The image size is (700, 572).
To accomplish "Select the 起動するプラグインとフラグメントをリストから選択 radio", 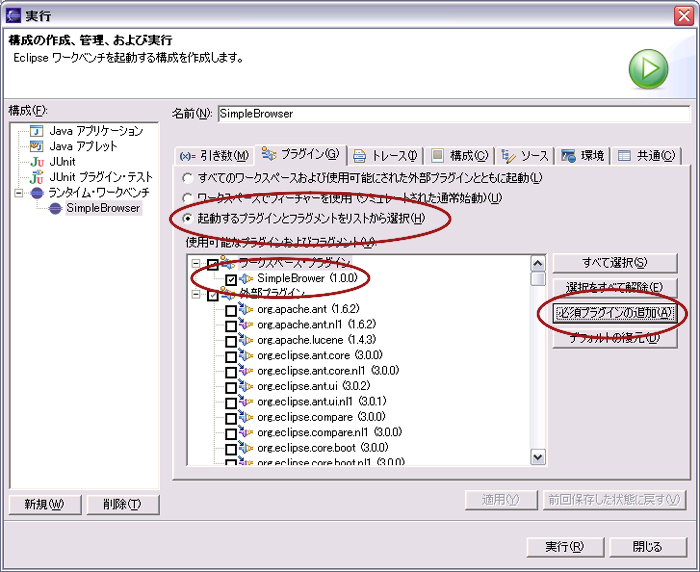I will click(188, 218).
